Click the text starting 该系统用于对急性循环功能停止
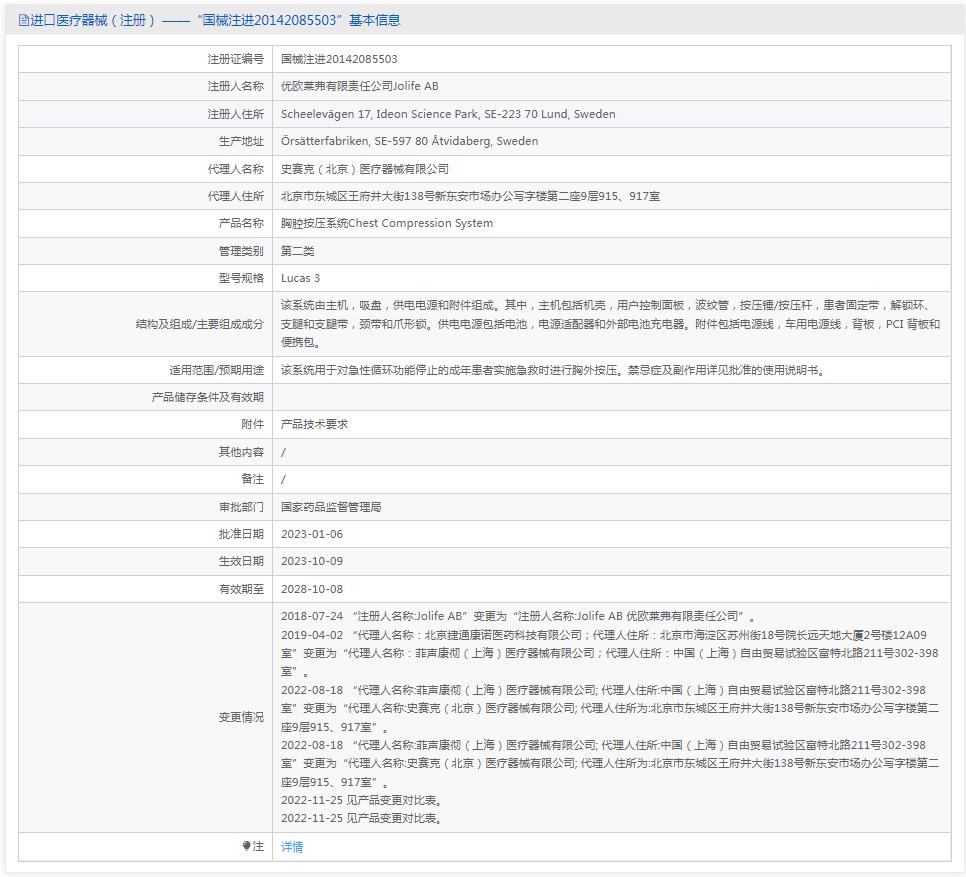Viewport: 966px width, 877px height. (x=553, y=370)
